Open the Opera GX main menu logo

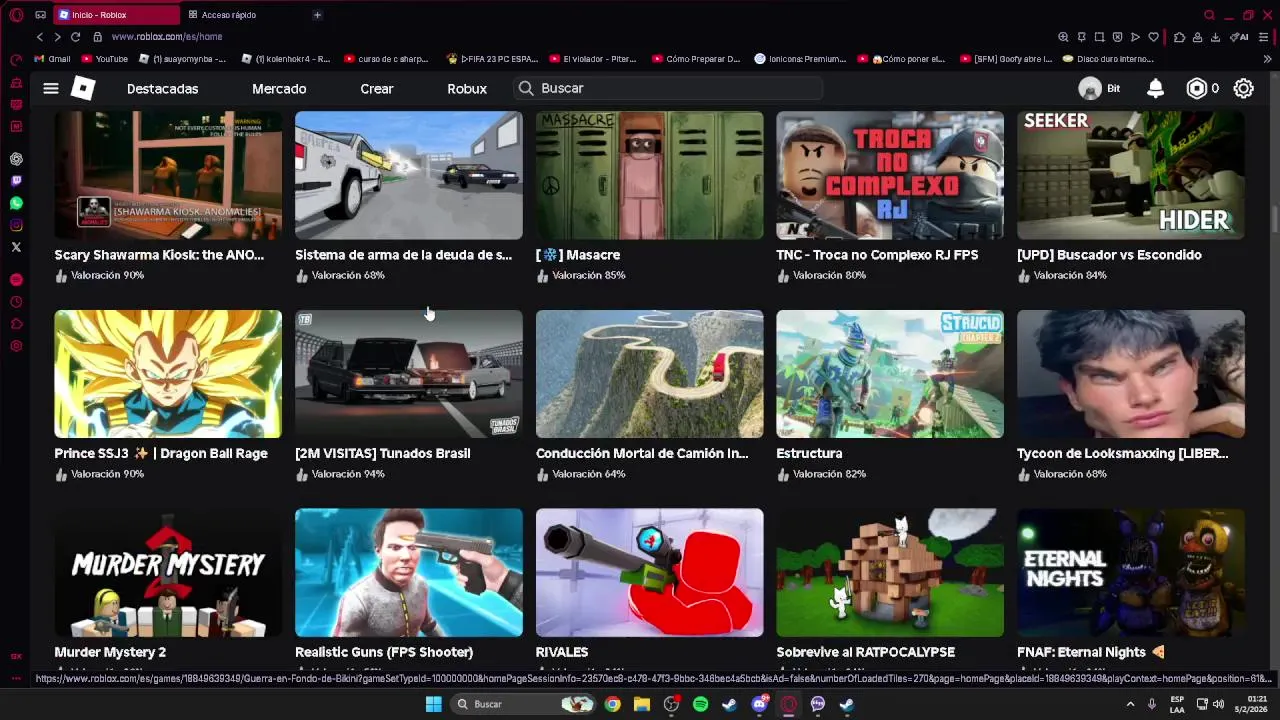16,15
